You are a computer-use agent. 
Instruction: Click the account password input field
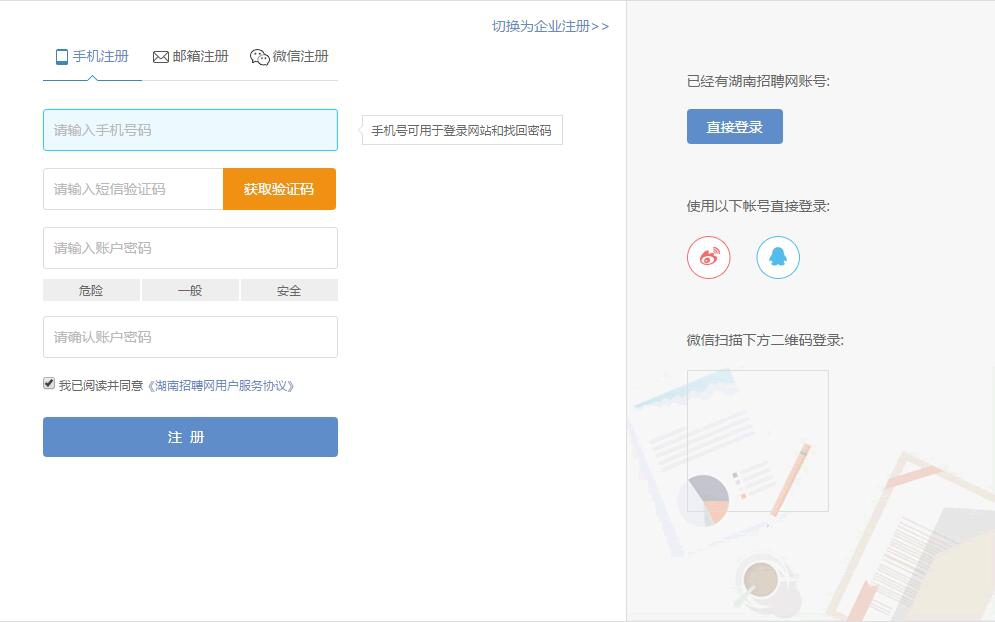click(190, 248)
